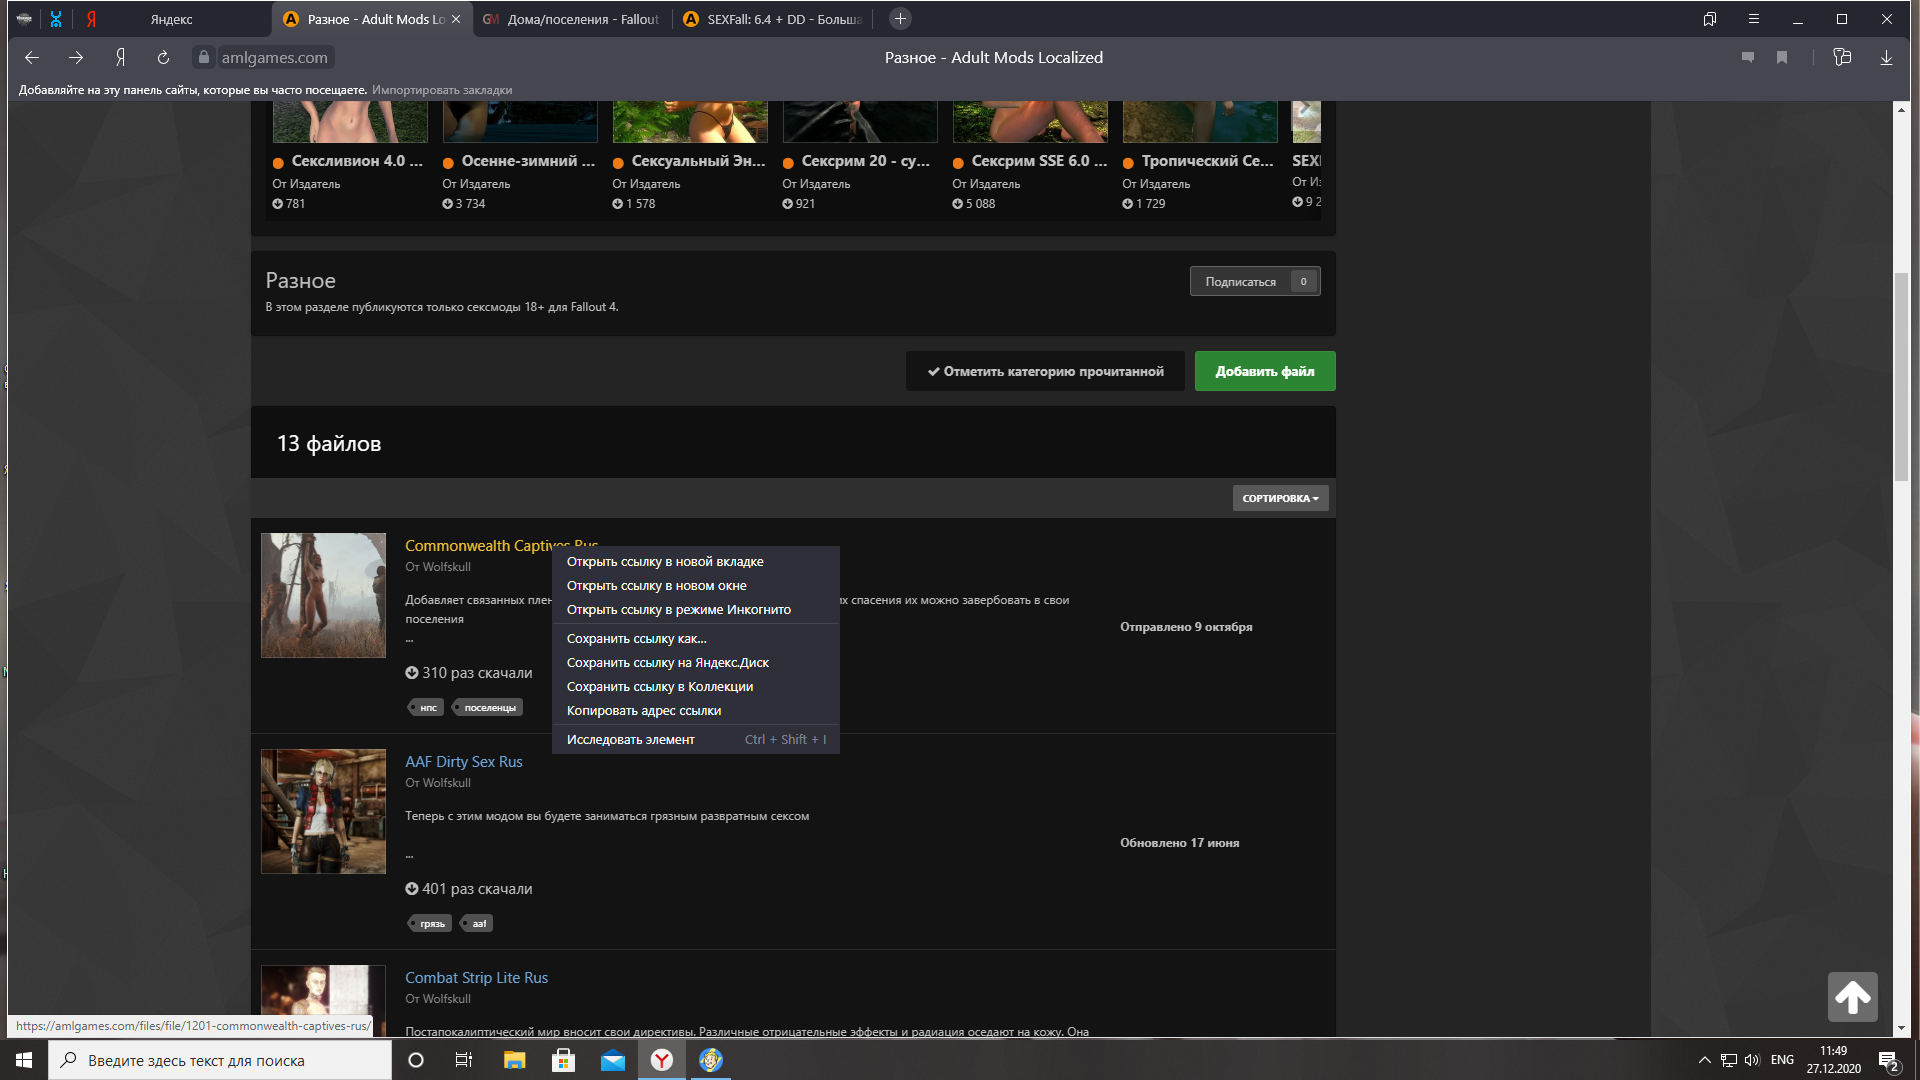
Task: Open the 'AAF Dirty Sex Rus' link
Action: click(x=464, y=762)
